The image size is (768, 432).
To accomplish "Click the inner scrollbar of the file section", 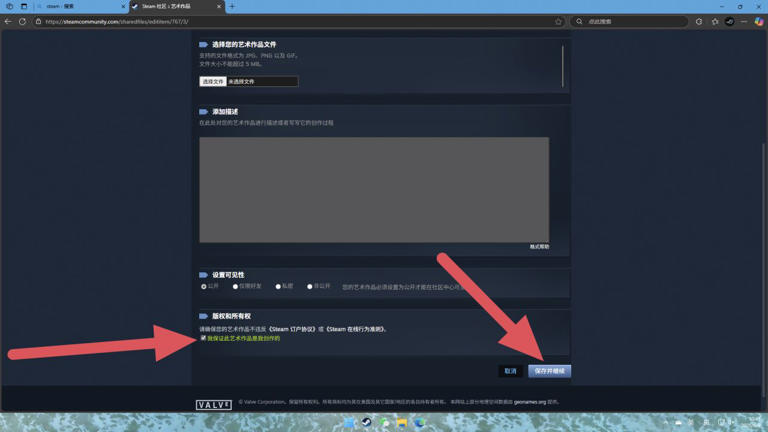I will 563,67.
